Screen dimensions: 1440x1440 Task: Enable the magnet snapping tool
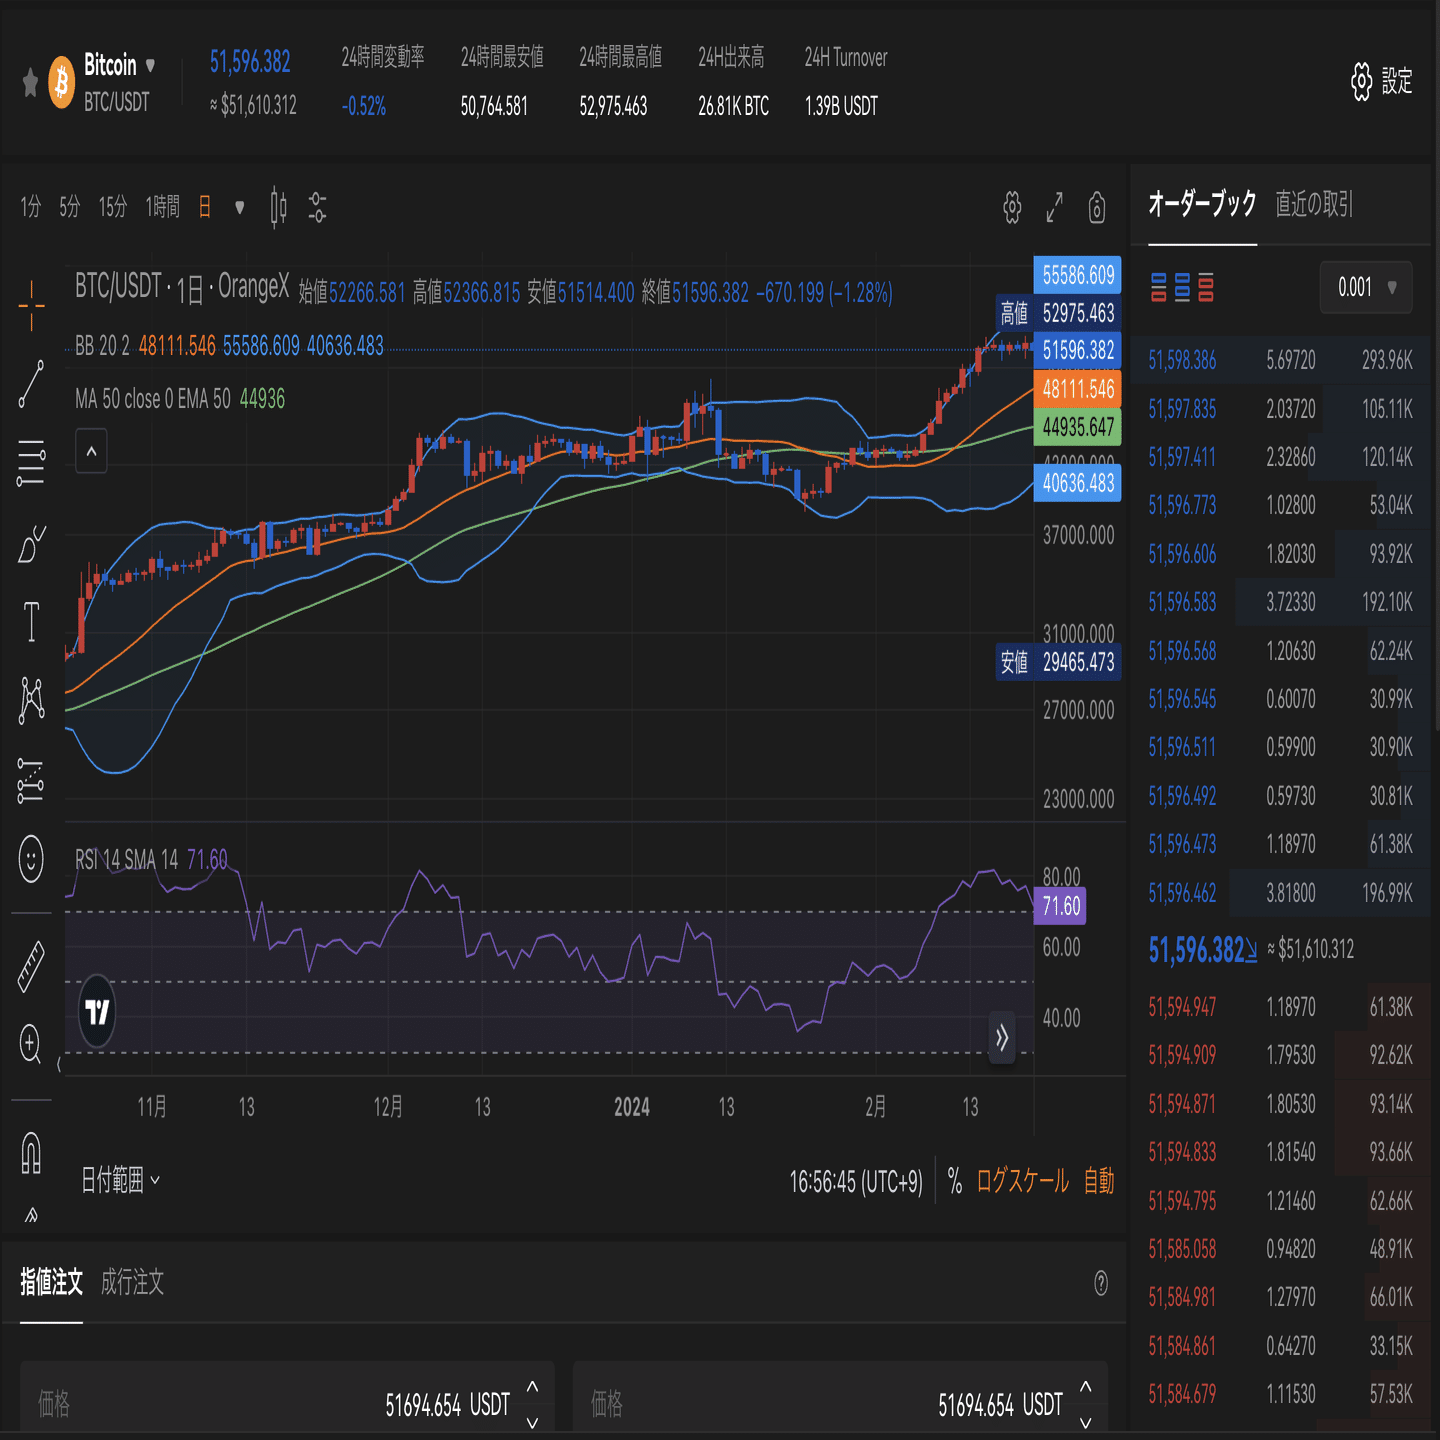point(30,1155)
